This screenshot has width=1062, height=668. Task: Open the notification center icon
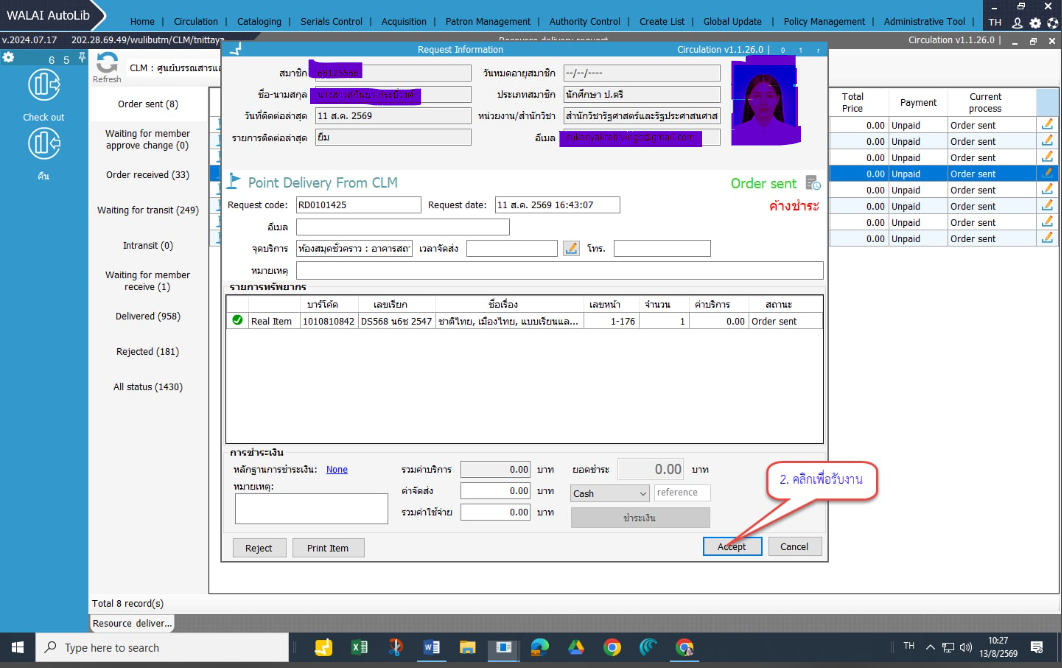tap(1036, 647)
